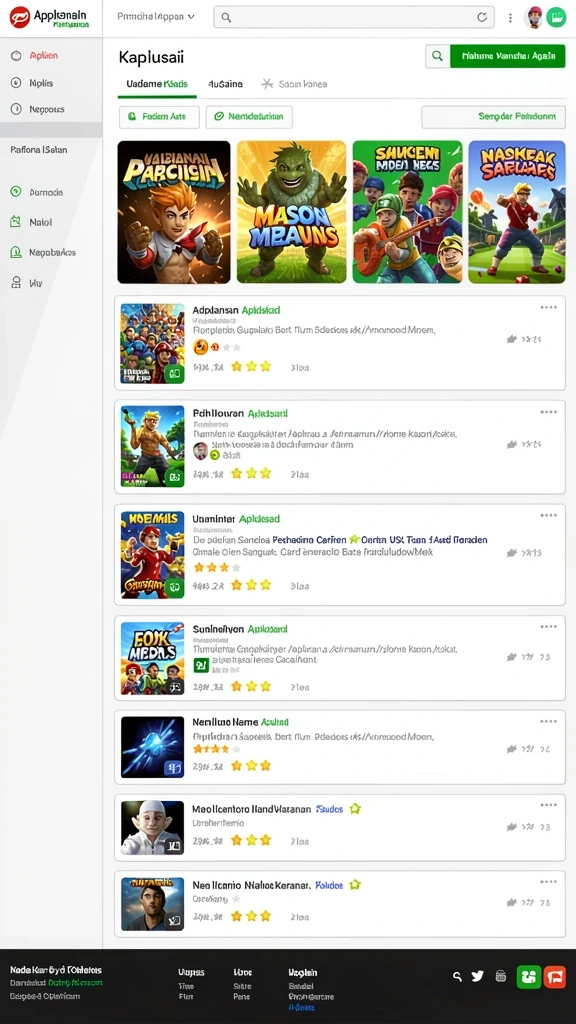576x1024 pixels.
Task: Open three-dot options for Adplansan item
Action: coord(549,307)
